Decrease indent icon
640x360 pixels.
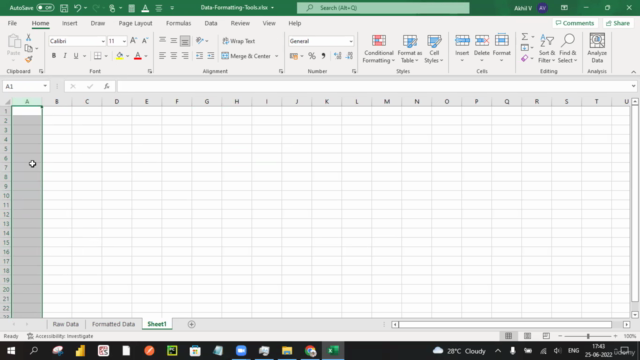click(199, 56)
